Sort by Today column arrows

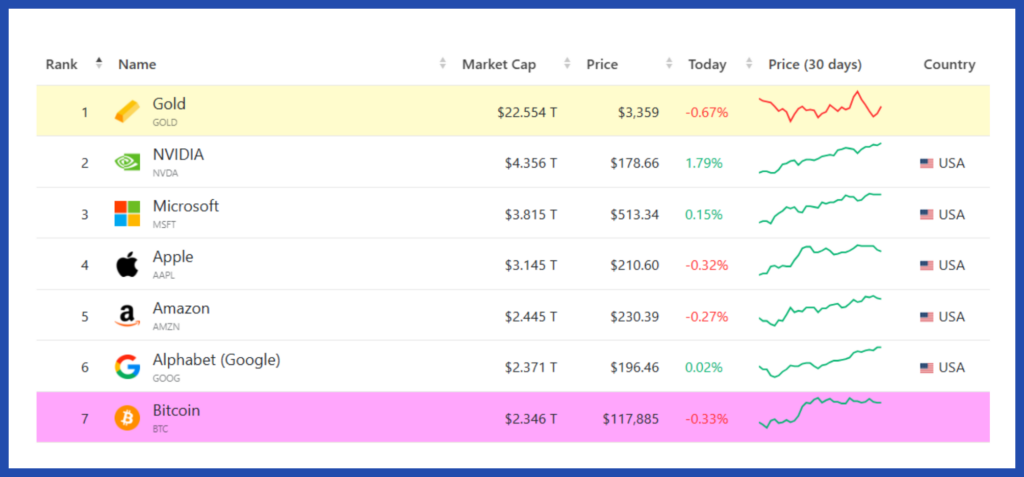[748, 64]
